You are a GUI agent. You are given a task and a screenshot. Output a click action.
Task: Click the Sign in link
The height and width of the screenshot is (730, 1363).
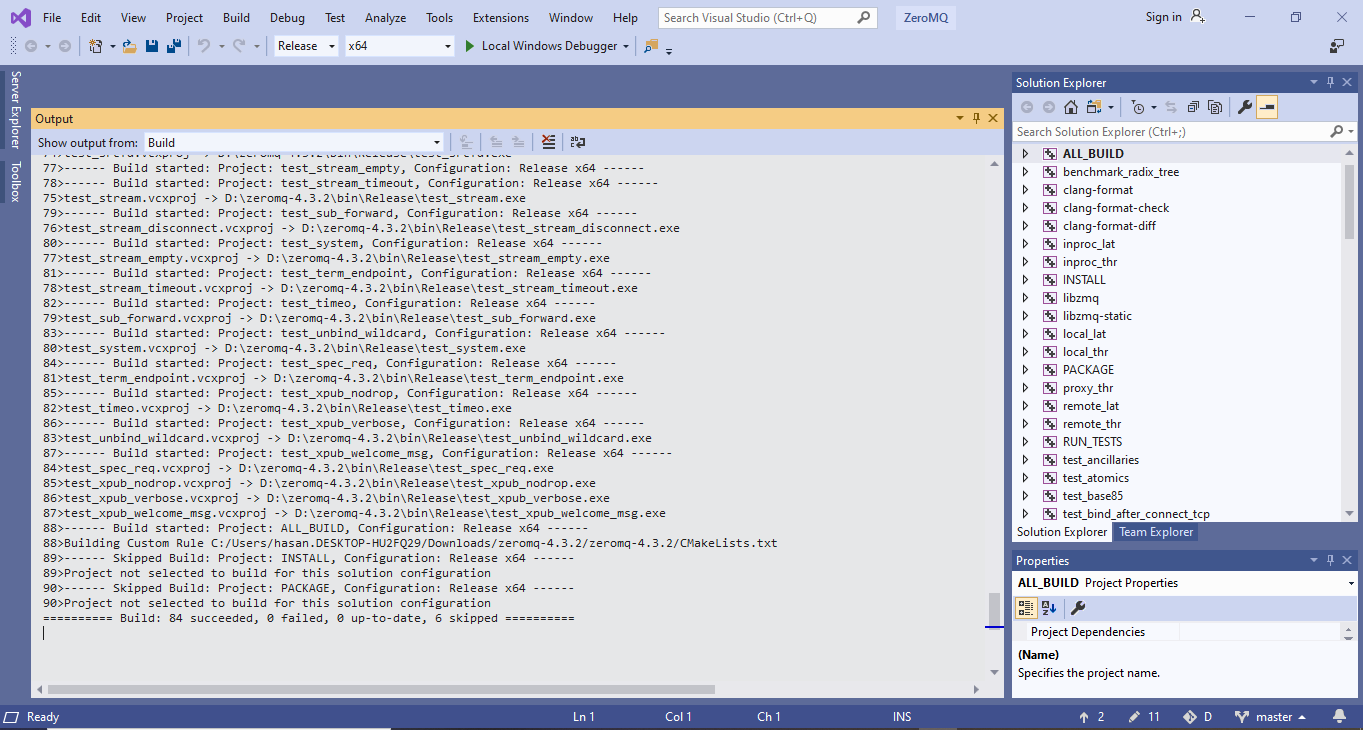pyautogui.click(x=1161, y=17)
